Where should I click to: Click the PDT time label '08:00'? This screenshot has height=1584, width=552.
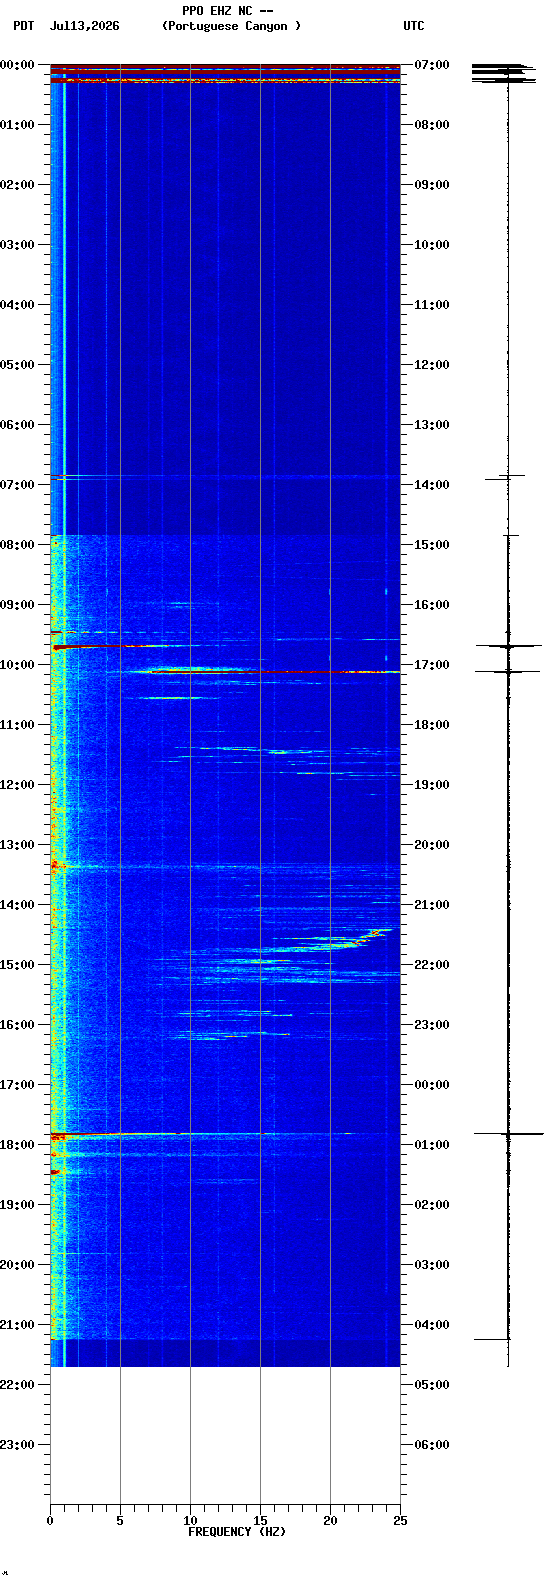(18, 545)
